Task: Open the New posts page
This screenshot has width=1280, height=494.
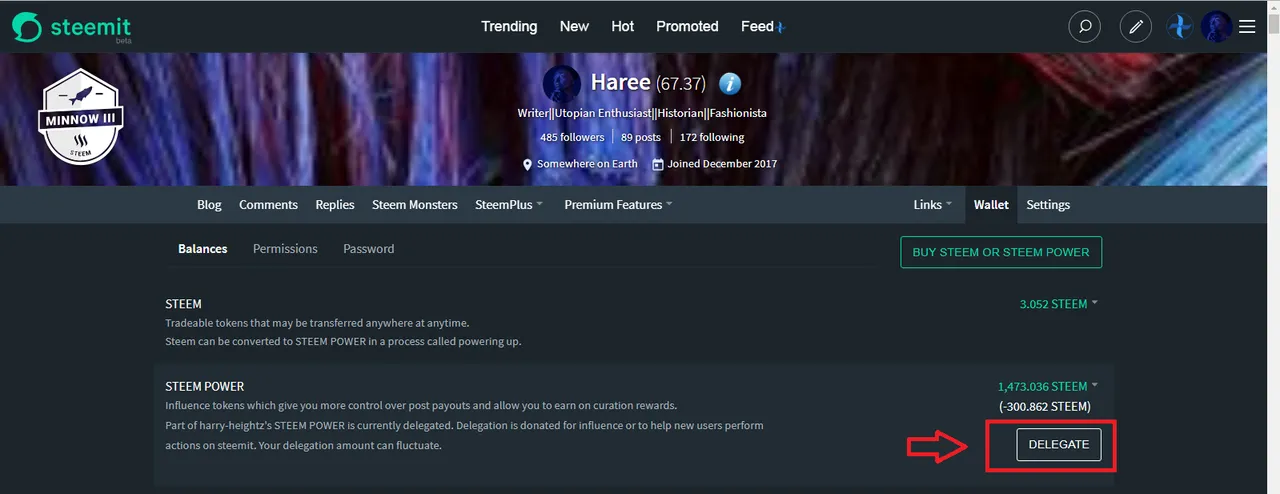Action: 574,27
